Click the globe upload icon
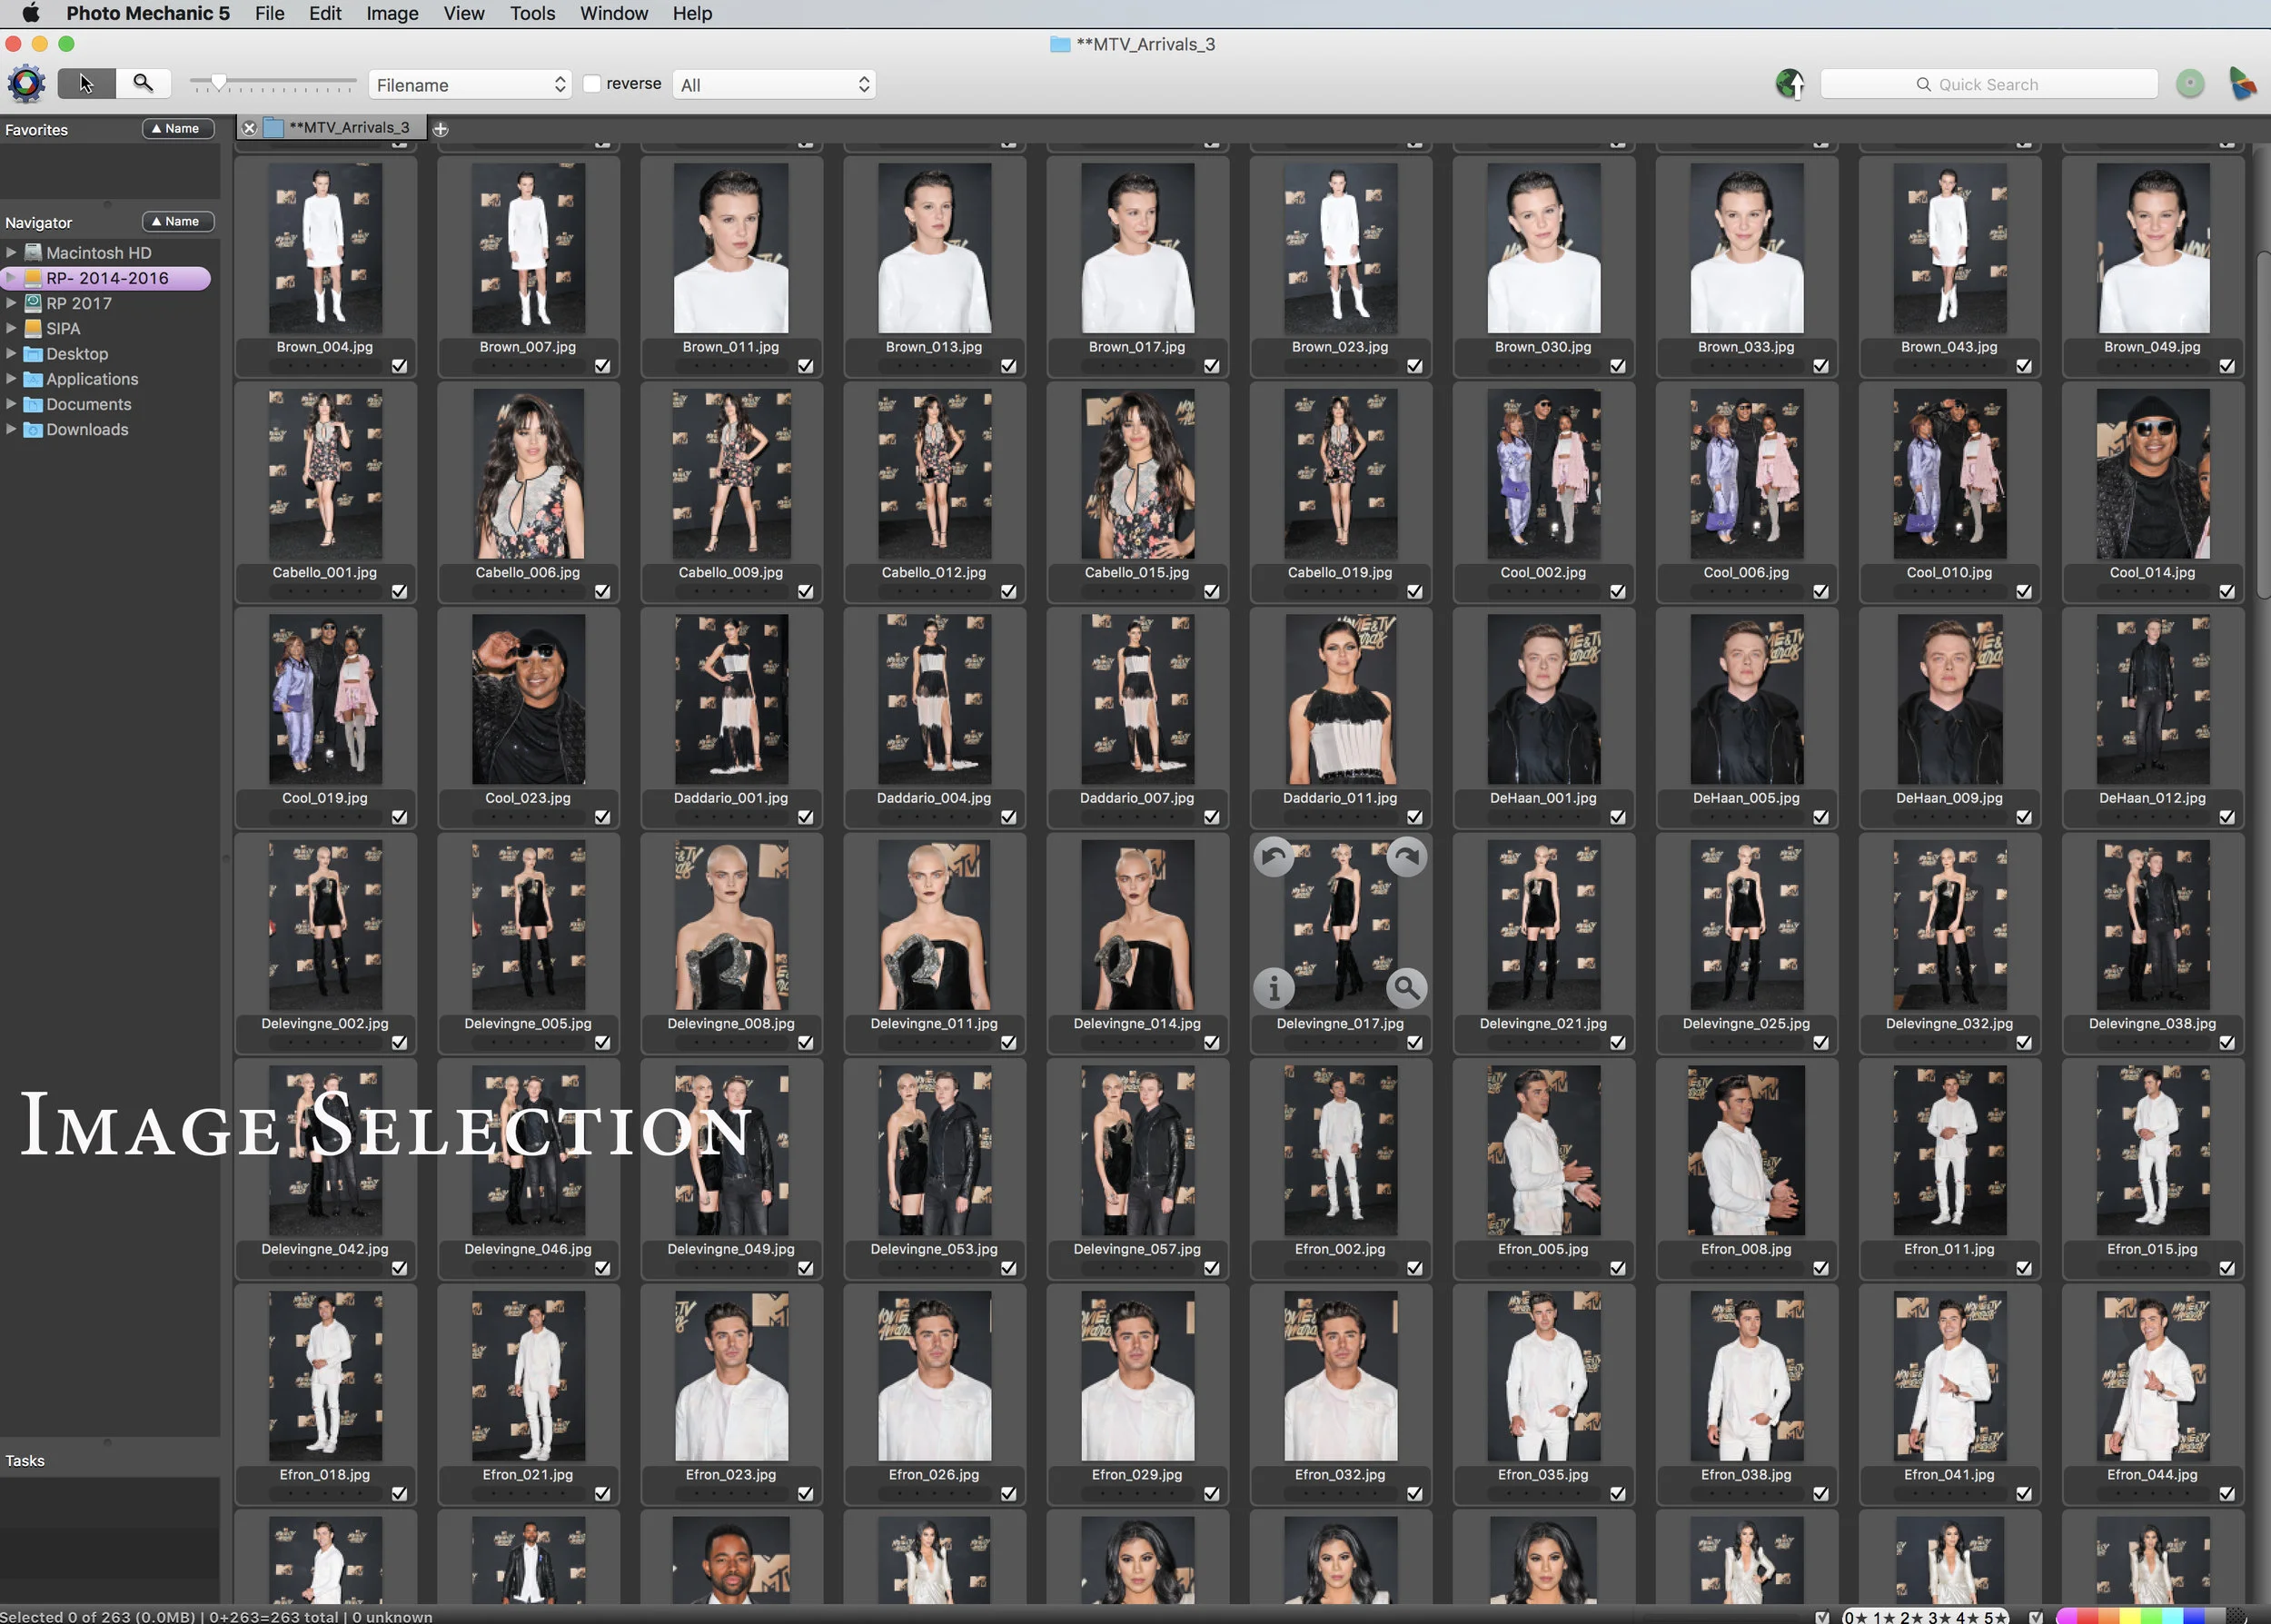The height and width of the screenshot is (1624, 2271). coord(1790,84)
